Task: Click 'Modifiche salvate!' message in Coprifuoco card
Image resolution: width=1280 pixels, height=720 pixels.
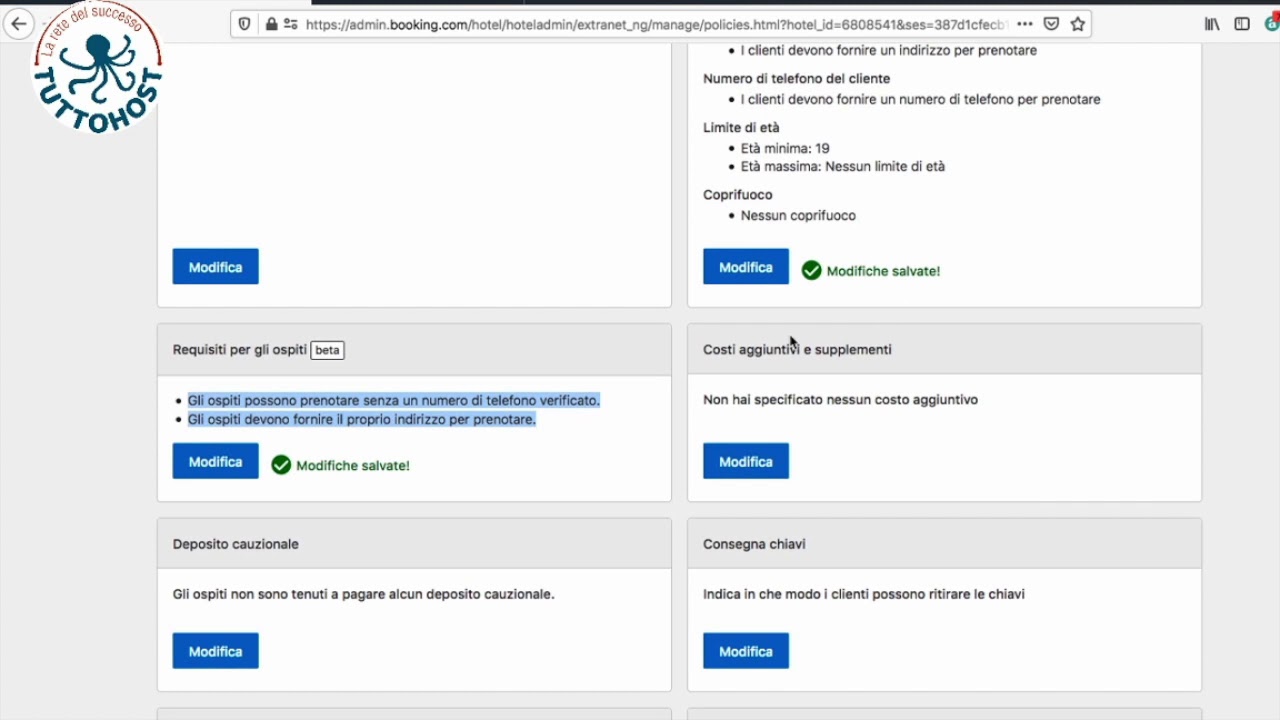Action: click(883, 271)
